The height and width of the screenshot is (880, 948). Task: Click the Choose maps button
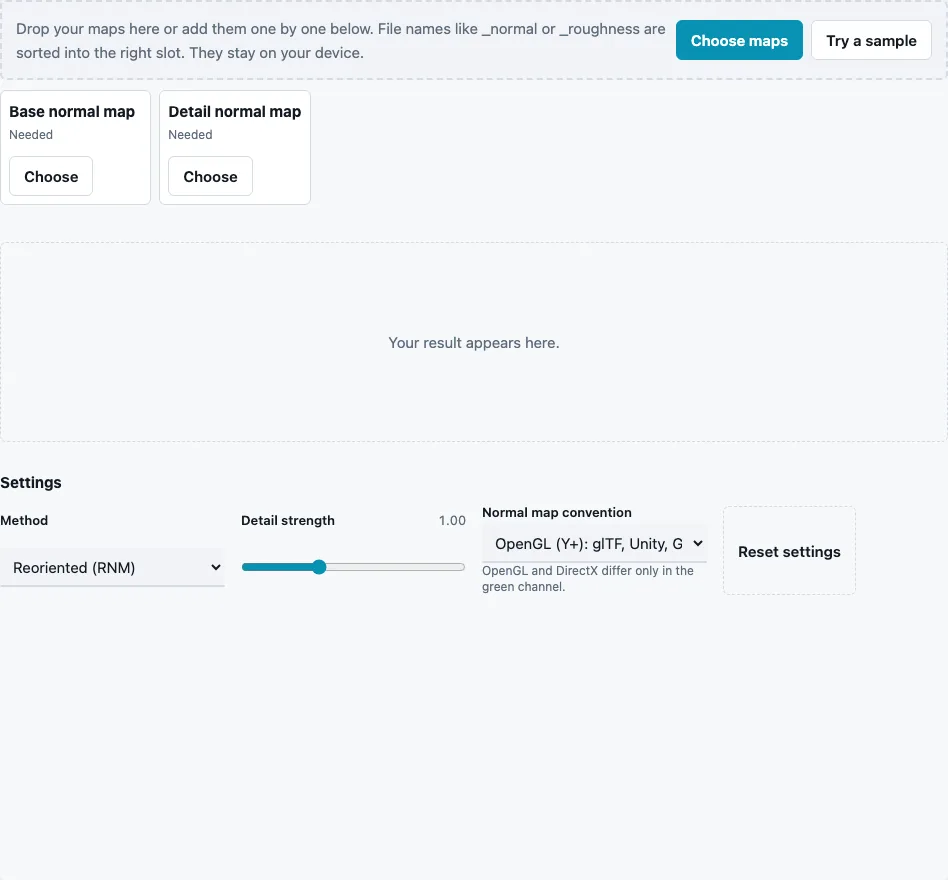[x=739, y=40]
